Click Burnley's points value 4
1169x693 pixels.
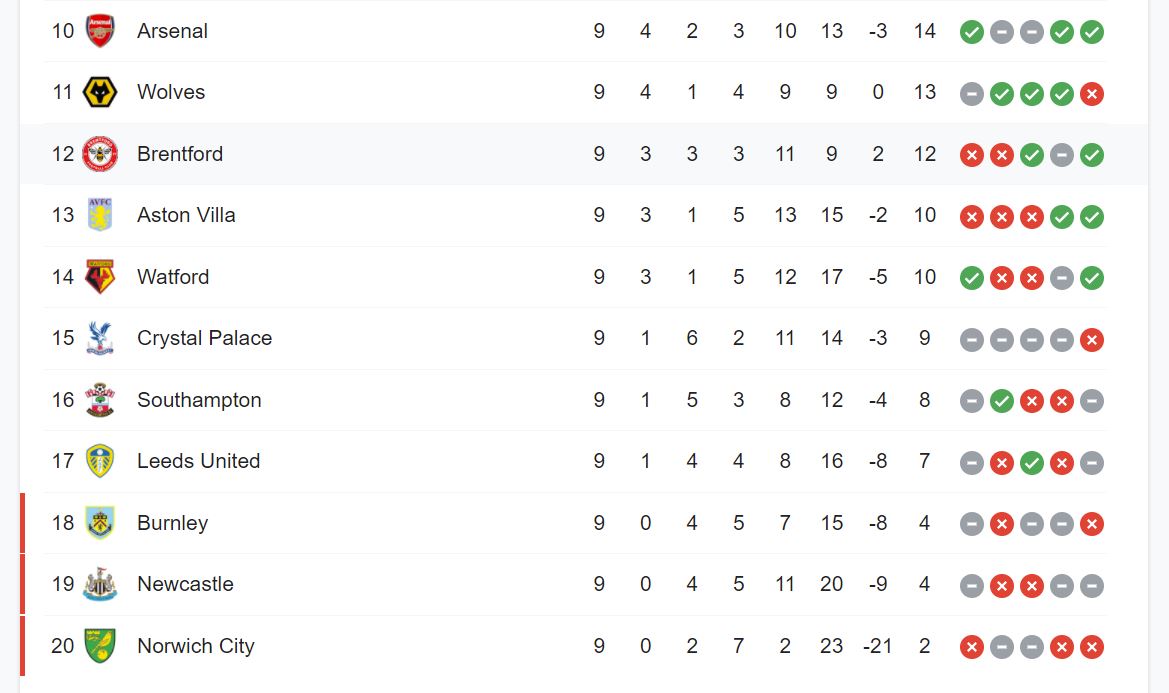point(924,523)
